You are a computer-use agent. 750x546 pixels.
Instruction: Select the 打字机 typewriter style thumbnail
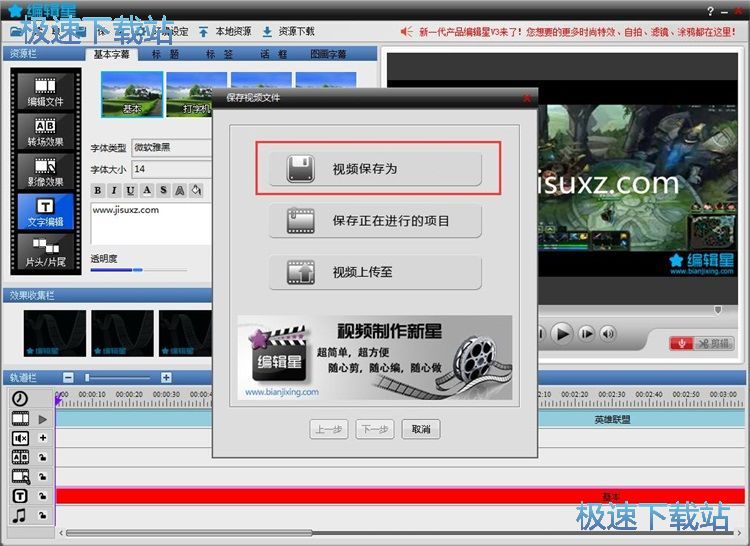(189, 94)
